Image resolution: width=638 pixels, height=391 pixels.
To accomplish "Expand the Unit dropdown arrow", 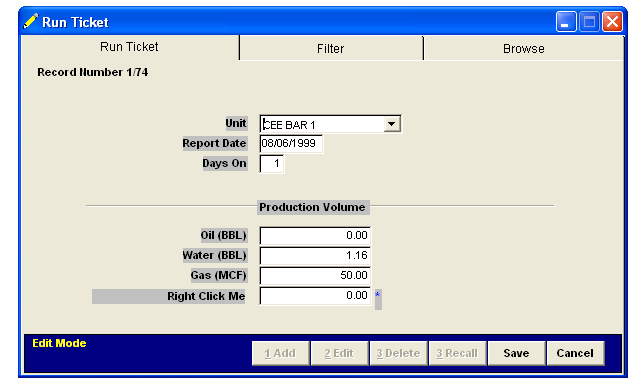I will click(392, 124).
